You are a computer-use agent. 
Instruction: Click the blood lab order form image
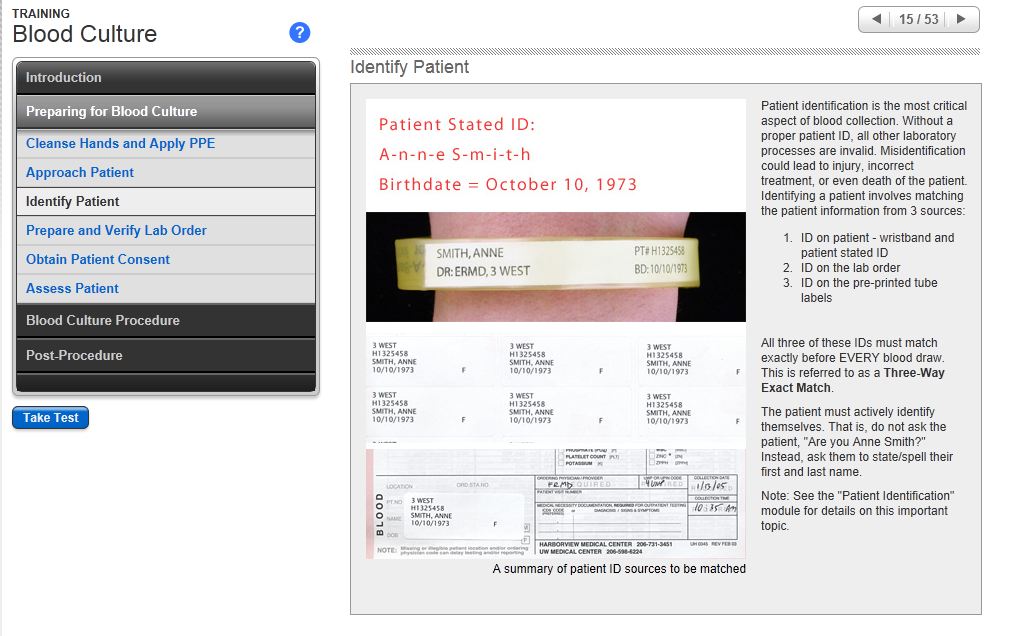click(x=555, y=503)
